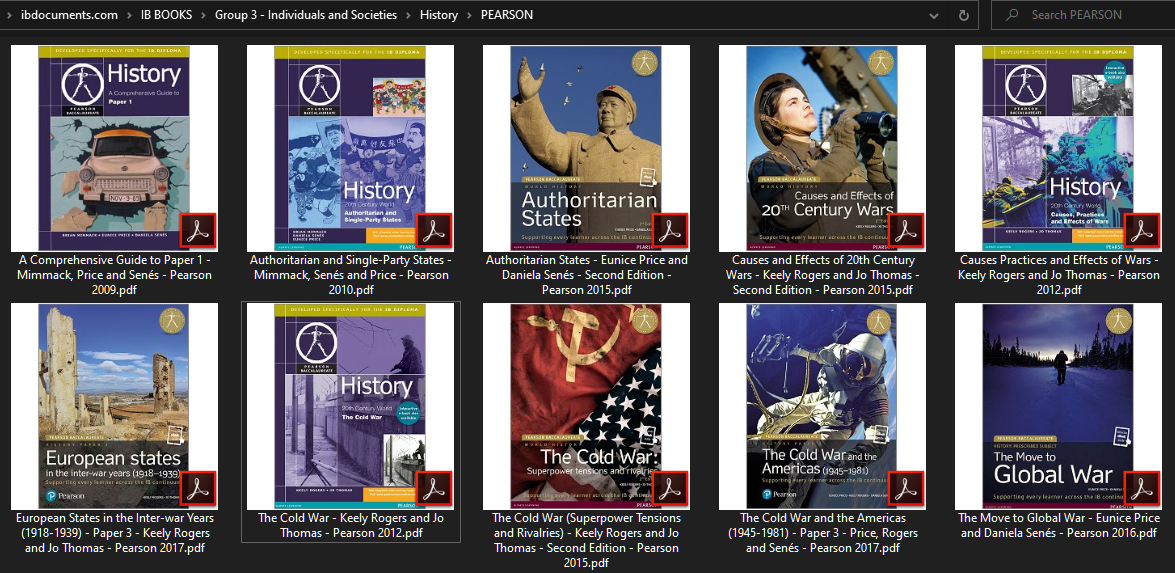
Task: Click the PDF badge on the Soviet and US flag cover
Action: click(x=670, y=489)
